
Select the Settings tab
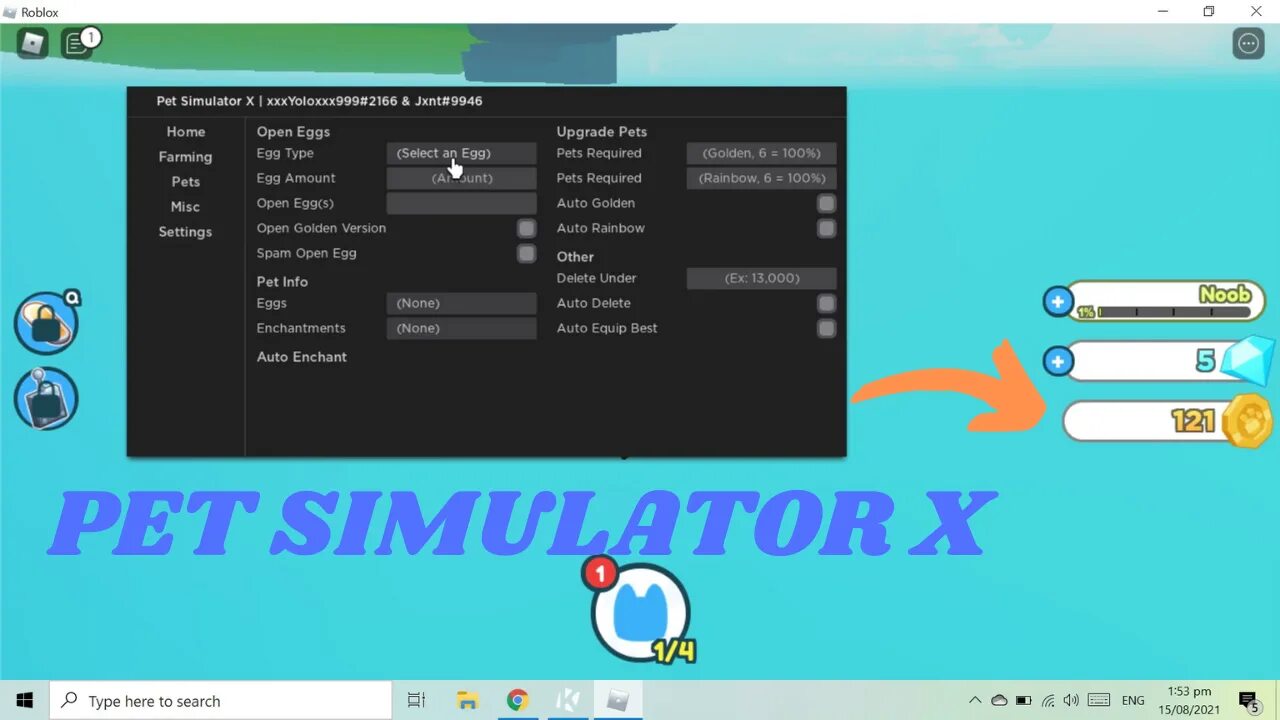(186, 232)
